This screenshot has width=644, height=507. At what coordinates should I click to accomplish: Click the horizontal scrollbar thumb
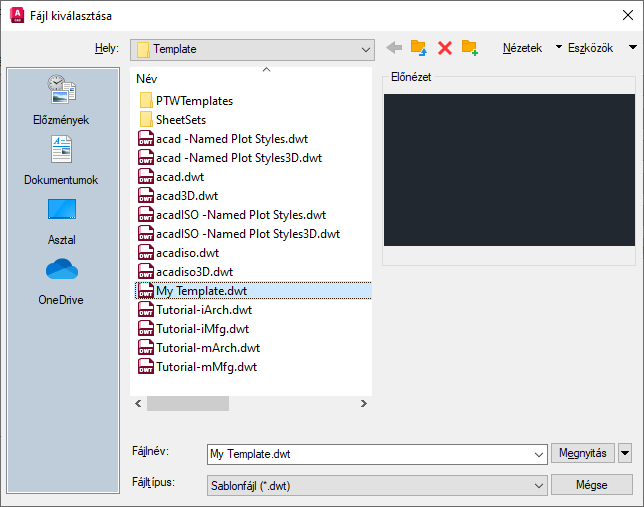pos(188,403)
